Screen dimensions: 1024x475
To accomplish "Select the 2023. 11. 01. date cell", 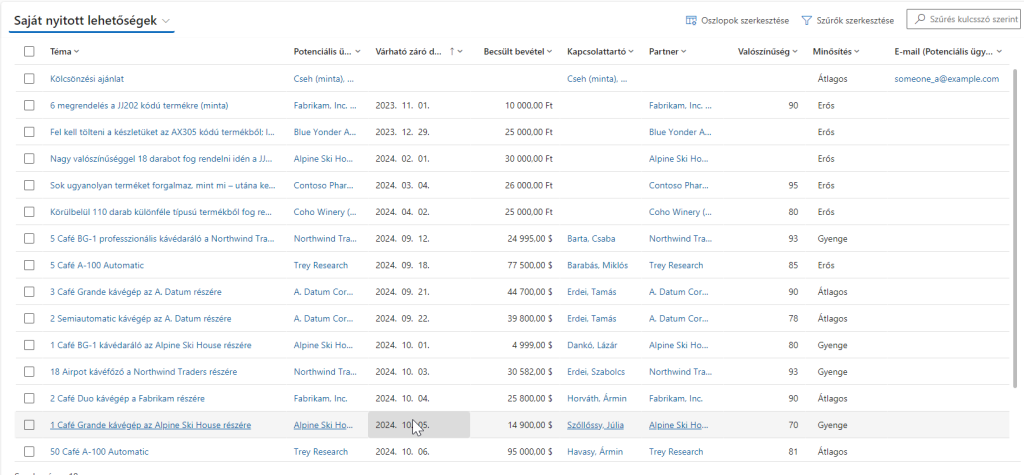I will coord(402,105).
